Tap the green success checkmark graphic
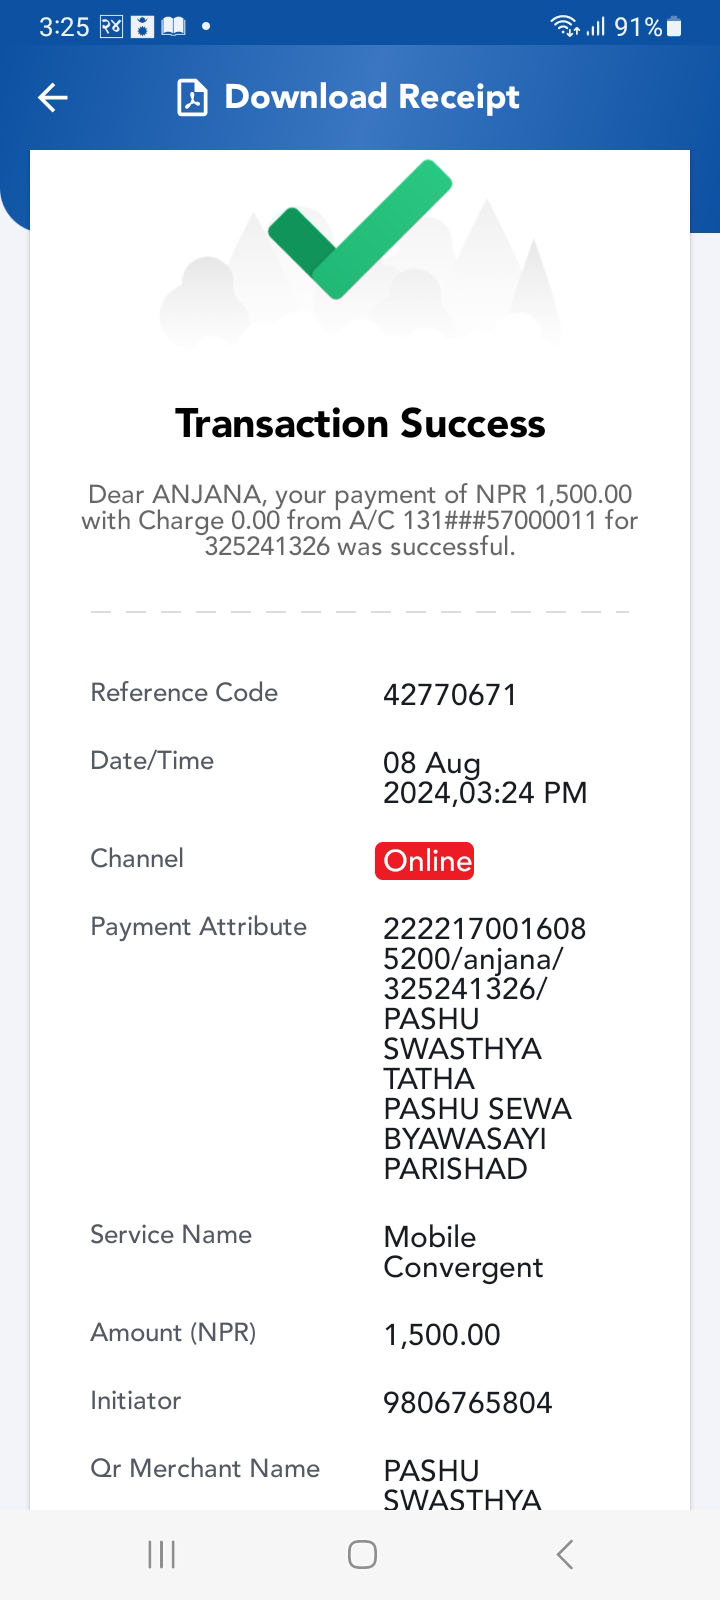This screenshot has height=1600, width=720. click(361, 229)
